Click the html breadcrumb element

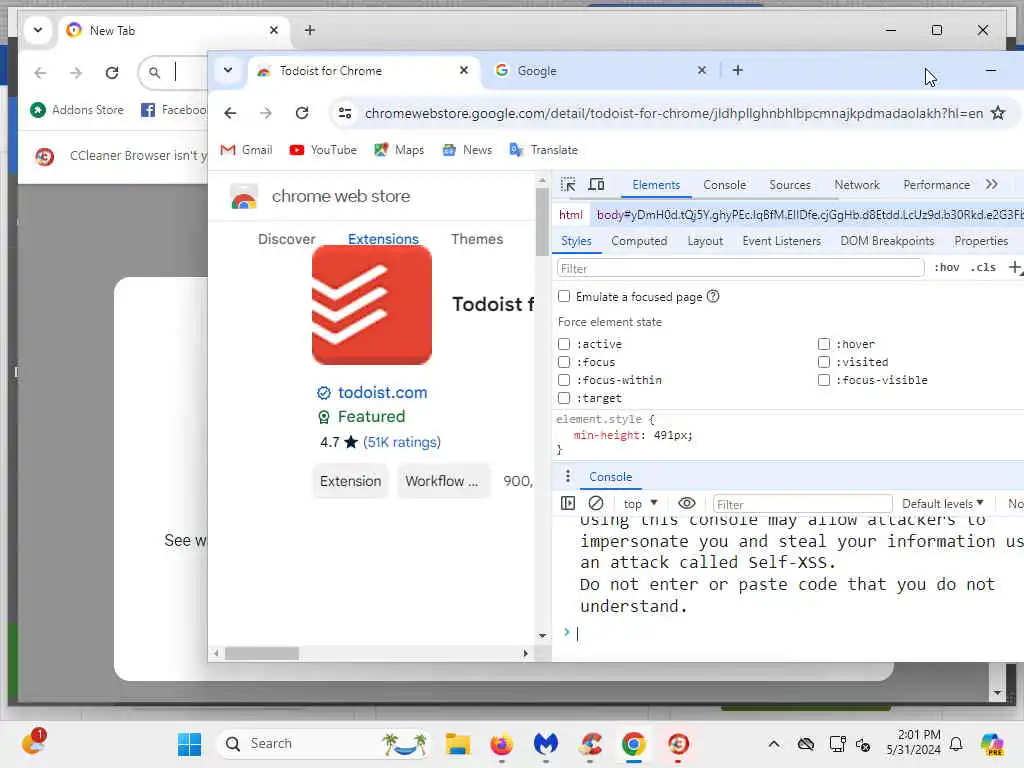tap(571, 215)
